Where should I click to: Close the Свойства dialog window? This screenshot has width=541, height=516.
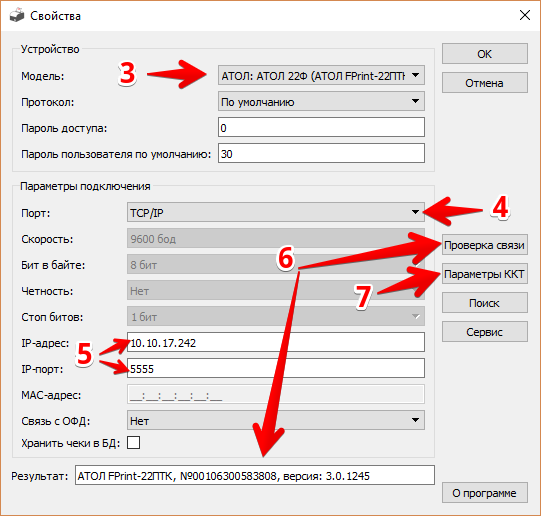(x=525, y=15)
